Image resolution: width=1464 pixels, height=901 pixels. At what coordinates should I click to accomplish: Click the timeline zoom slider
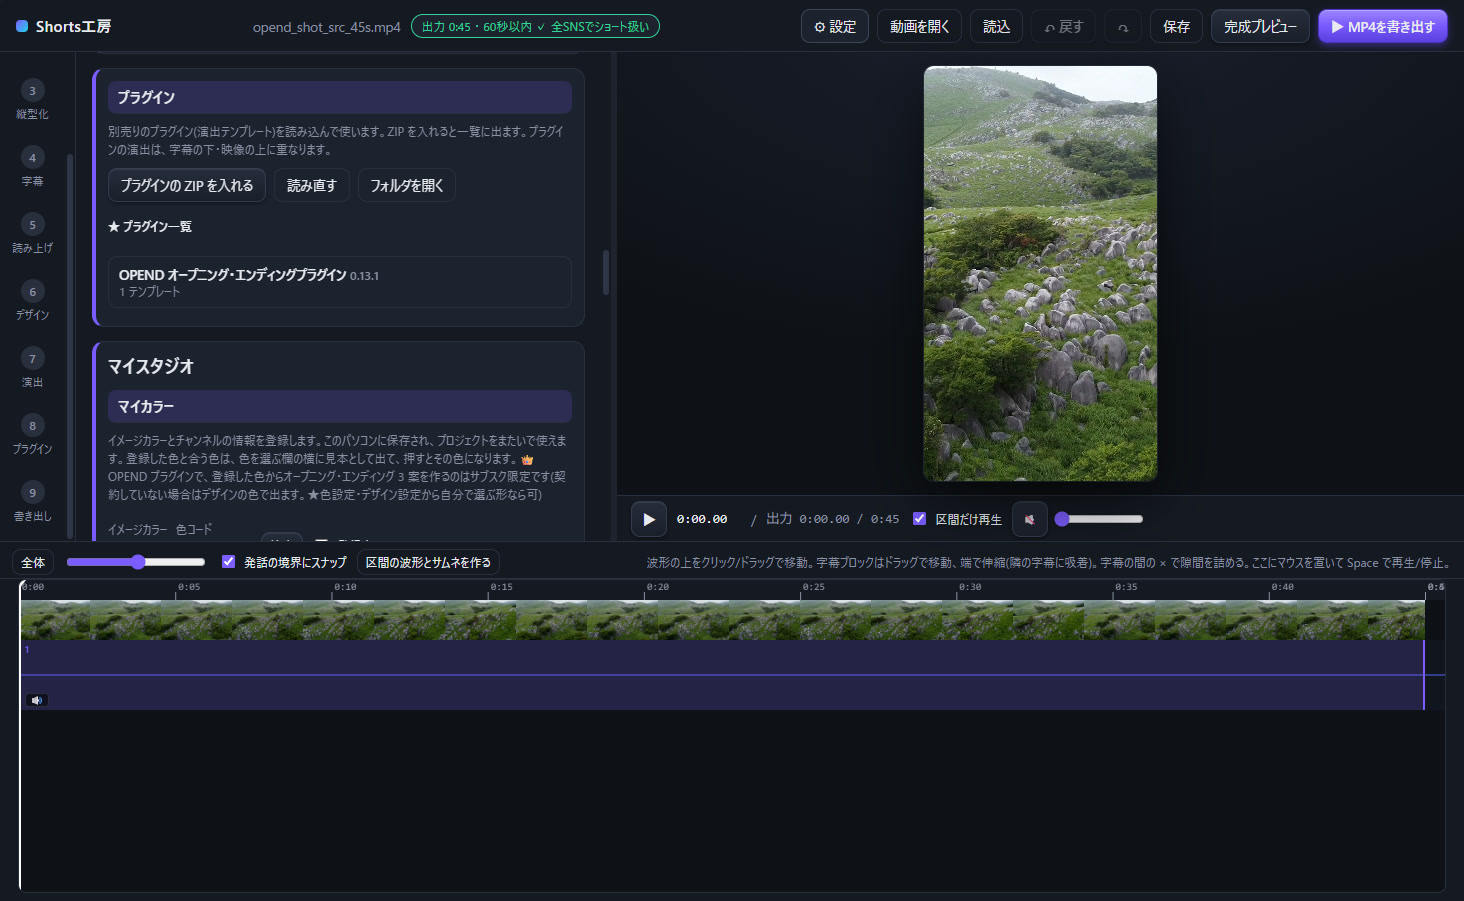tap(136, 562)
